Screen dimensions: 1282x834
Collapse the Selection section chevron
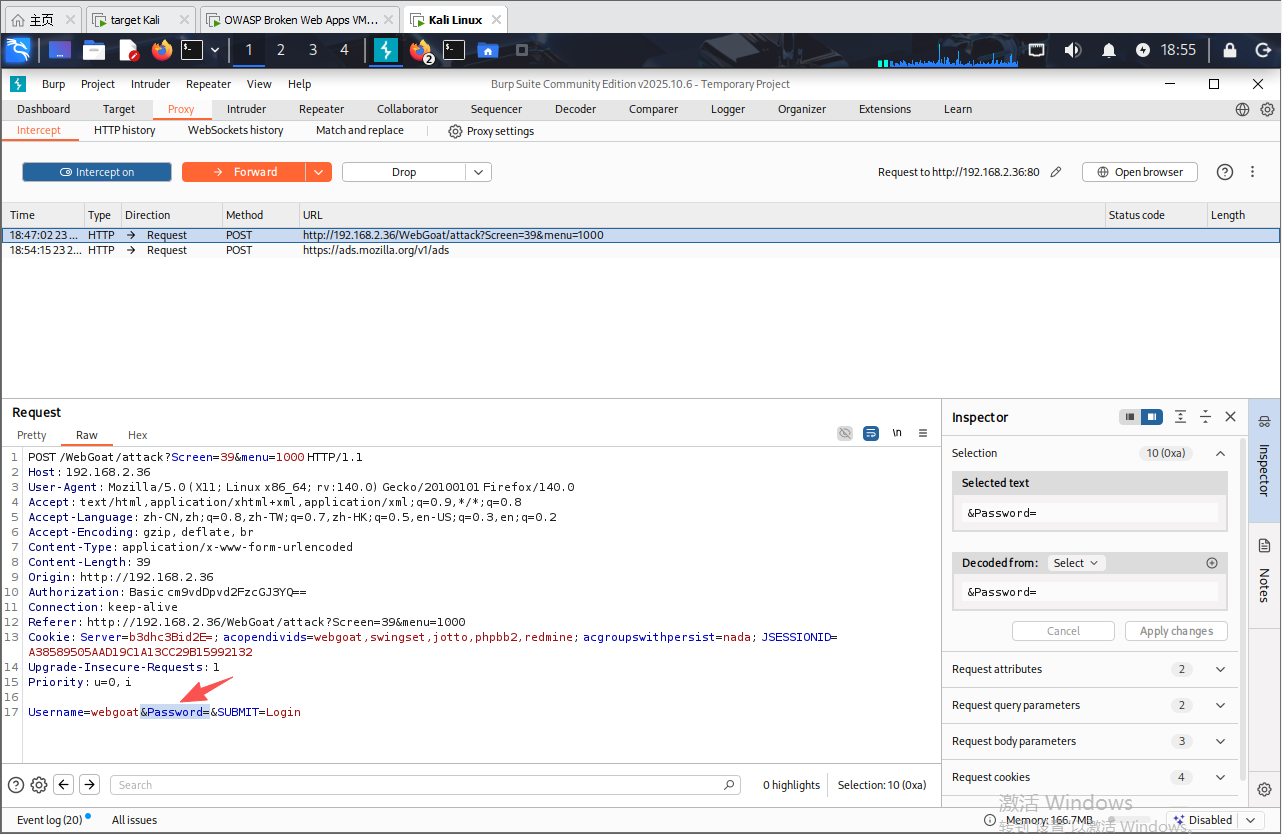coord(1220,453)
